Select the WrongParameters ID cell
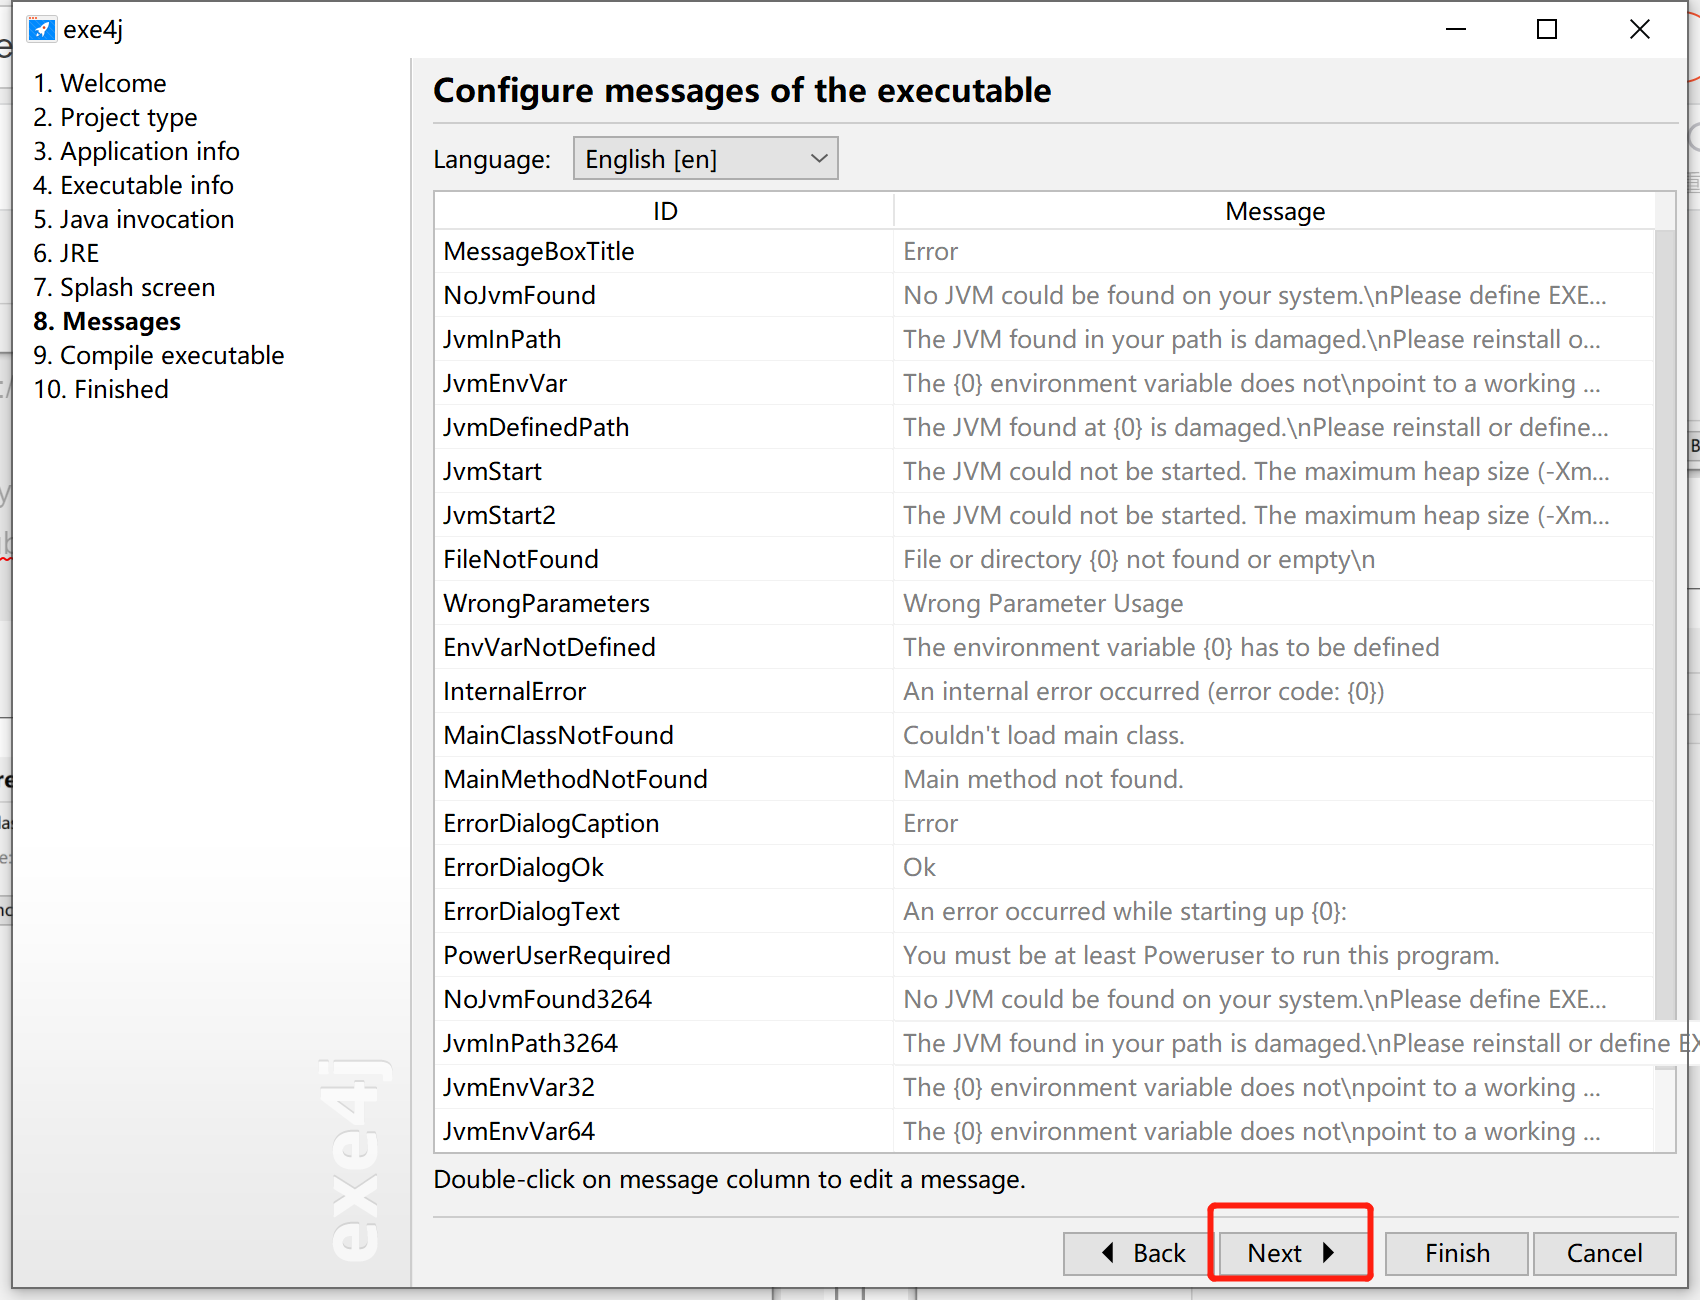Screen dimensions: 1700x1300 pos(664,603)
